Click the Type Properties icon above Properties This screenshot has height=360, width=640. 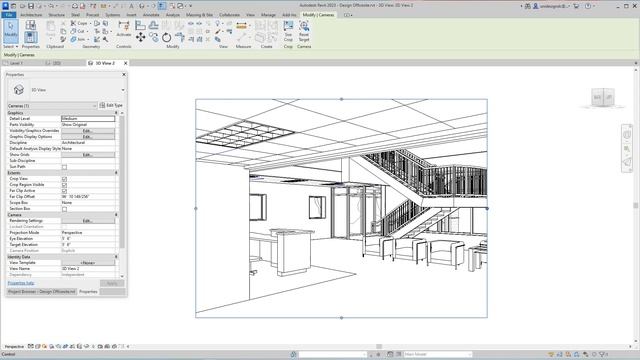point(31,25)
